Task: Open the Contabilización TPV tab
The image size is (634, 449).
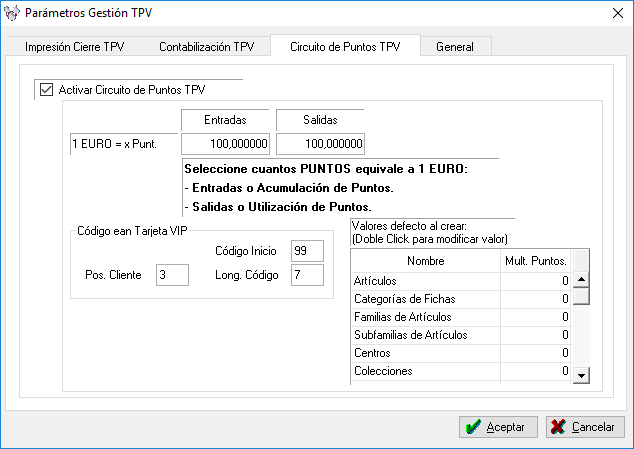Action: point(206,47)
